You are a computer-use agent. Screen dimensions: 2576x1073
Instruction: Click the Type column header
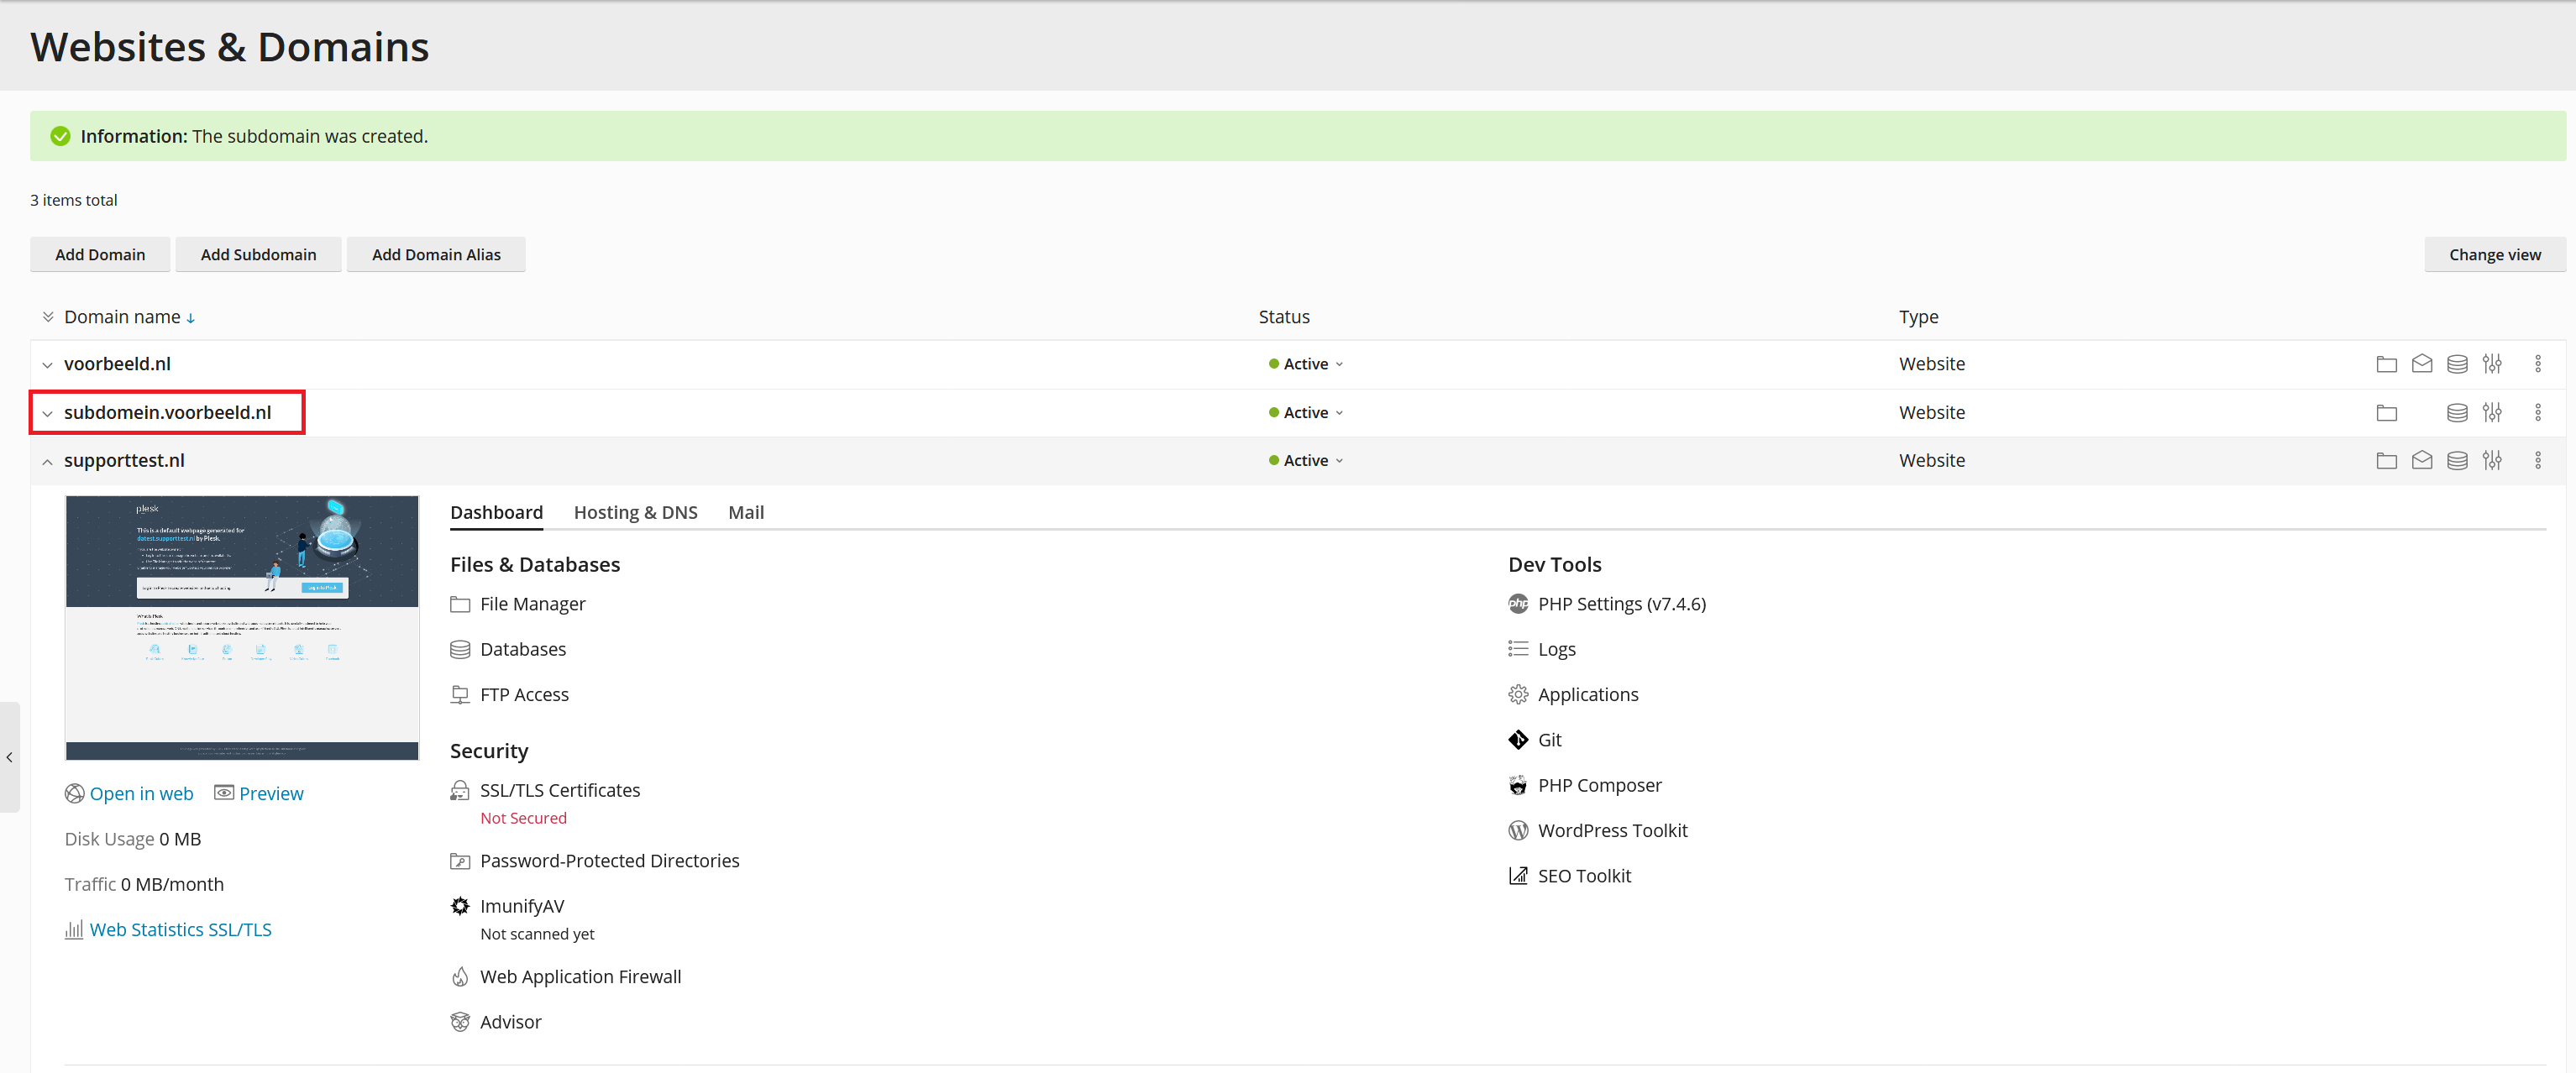1918,317
